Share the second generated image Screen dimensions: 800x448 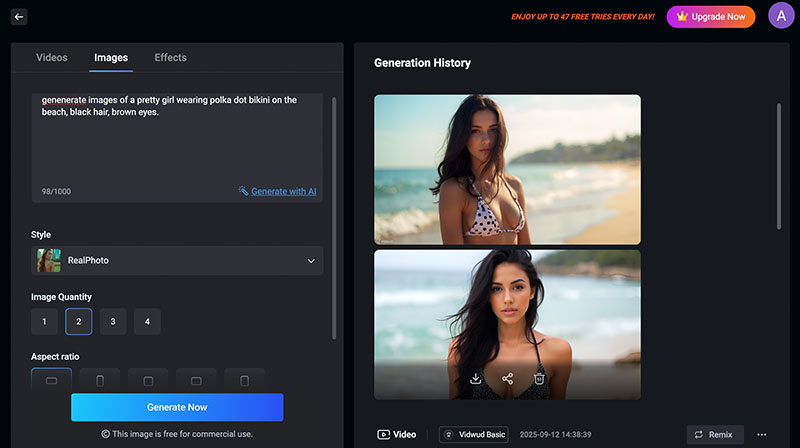point(507,379)
